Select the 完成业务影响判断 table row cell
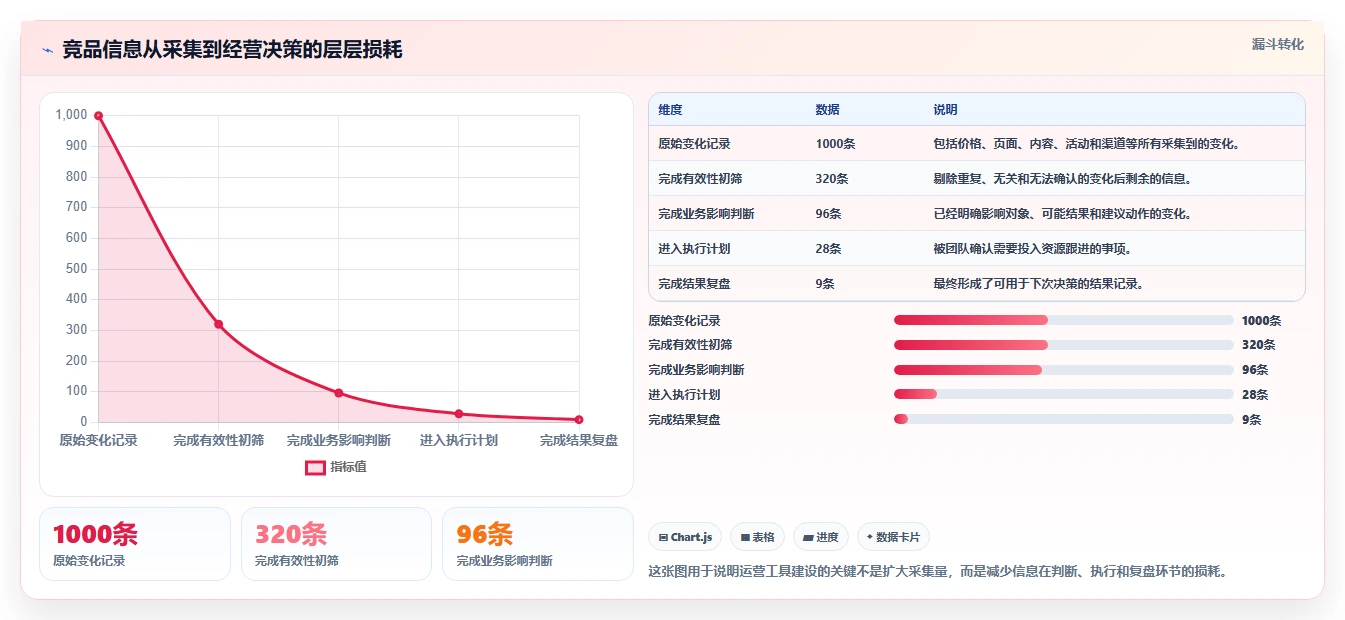1345x620 pixels. pos(706,214)
